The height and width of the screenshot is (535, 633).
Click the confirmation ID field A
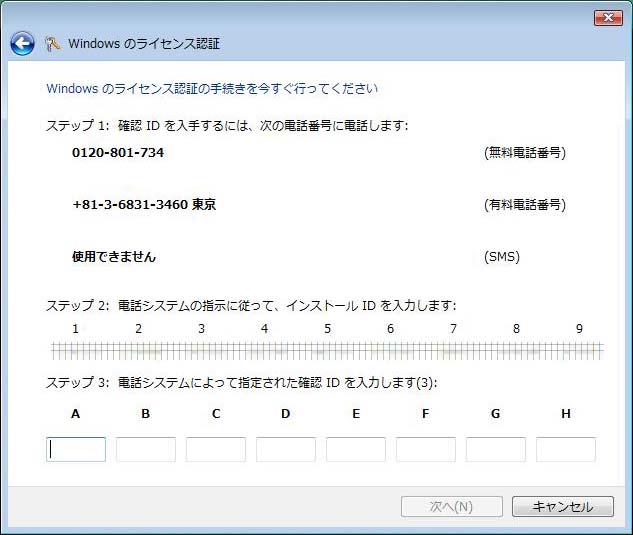[76, 449]
